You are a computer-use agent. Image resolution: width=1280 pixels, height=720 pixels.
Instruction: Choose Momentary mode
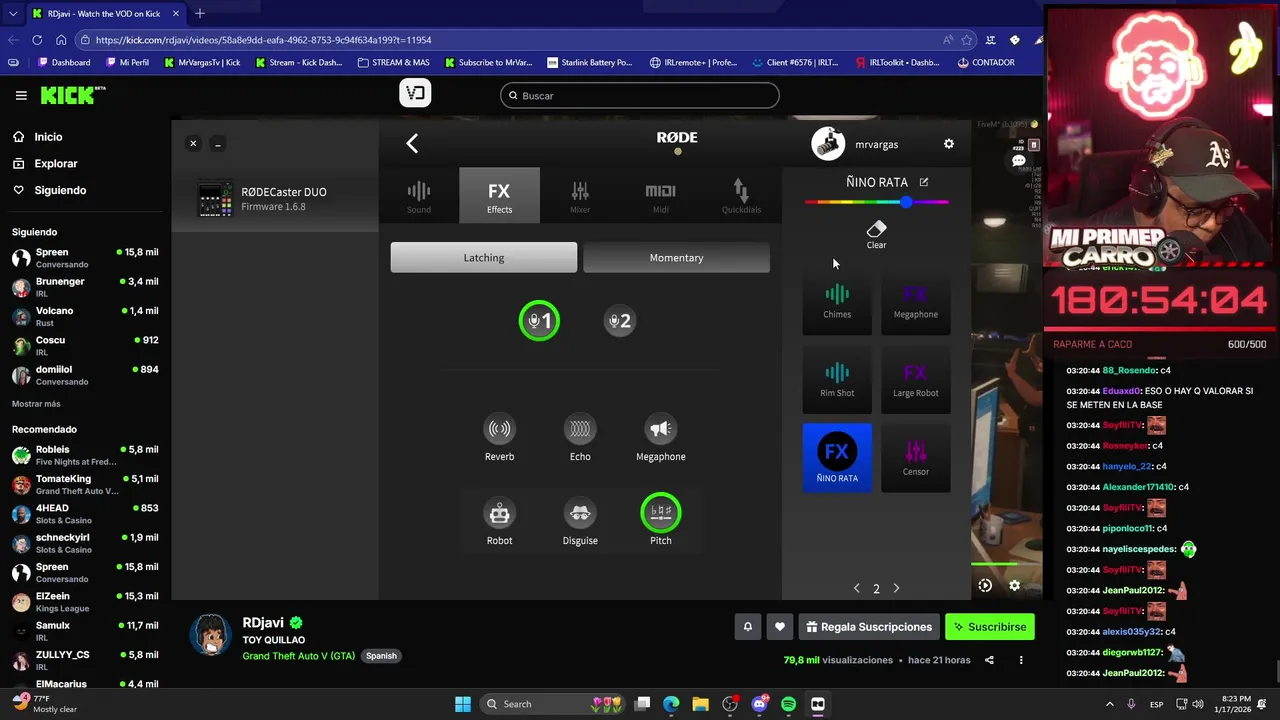point(676,257)
